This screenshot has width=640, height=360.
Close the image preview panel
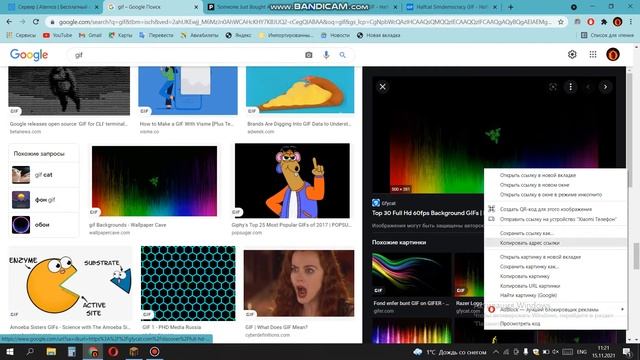coord(382,87)
